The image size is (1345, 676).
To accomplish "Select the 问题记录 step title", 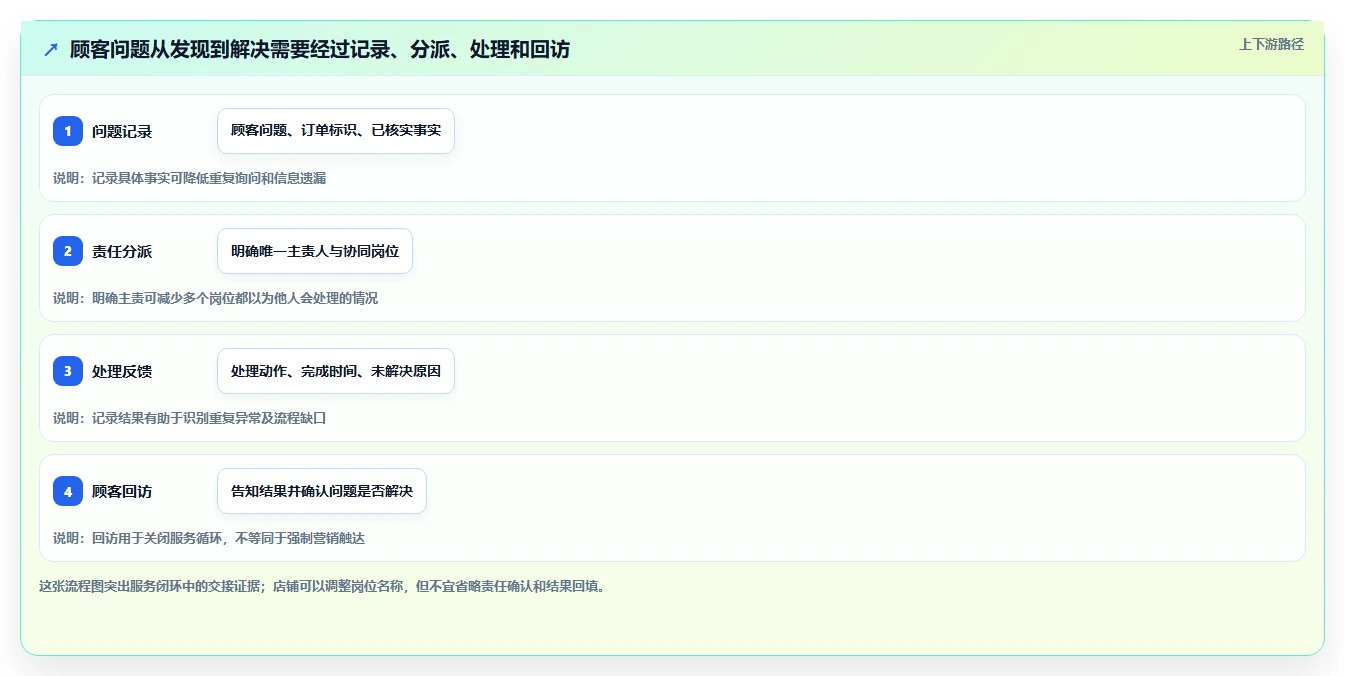I will (122, 131).
